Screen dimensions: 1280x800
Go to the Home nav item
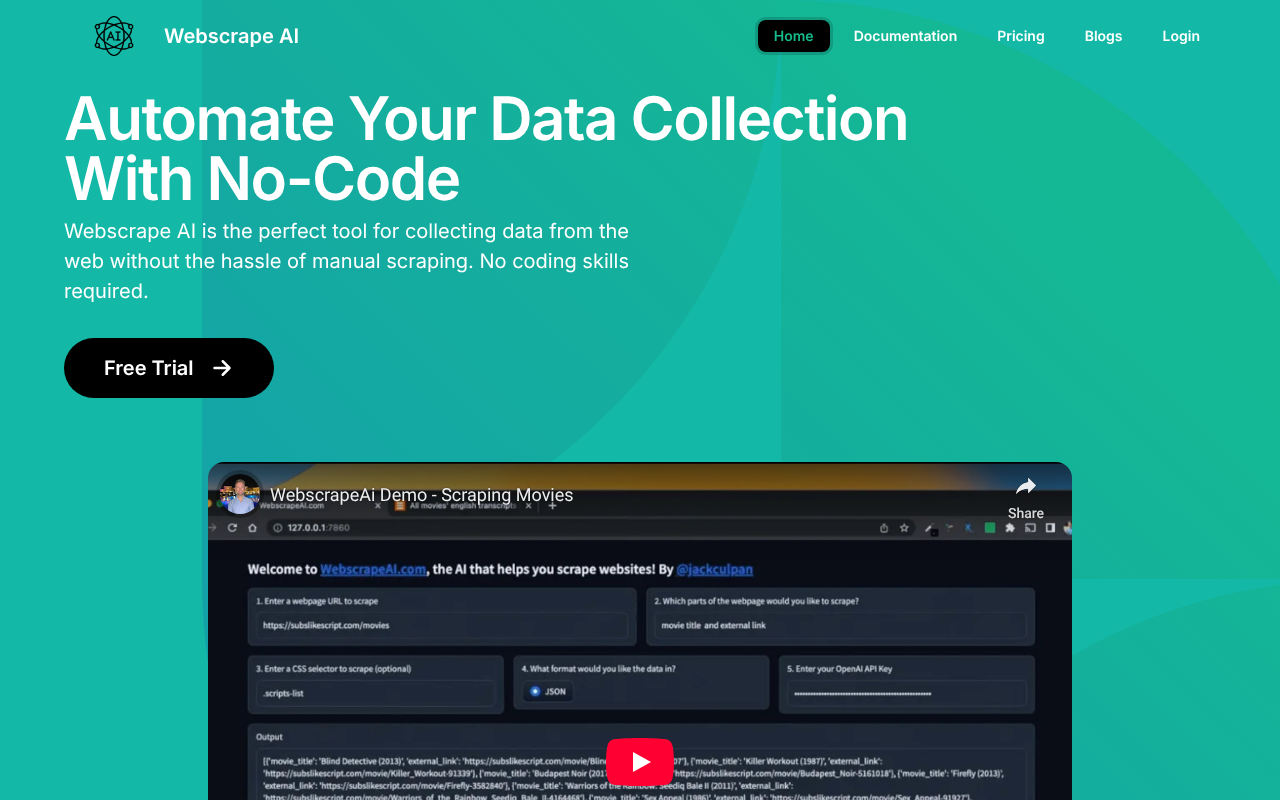click(793, 36)
